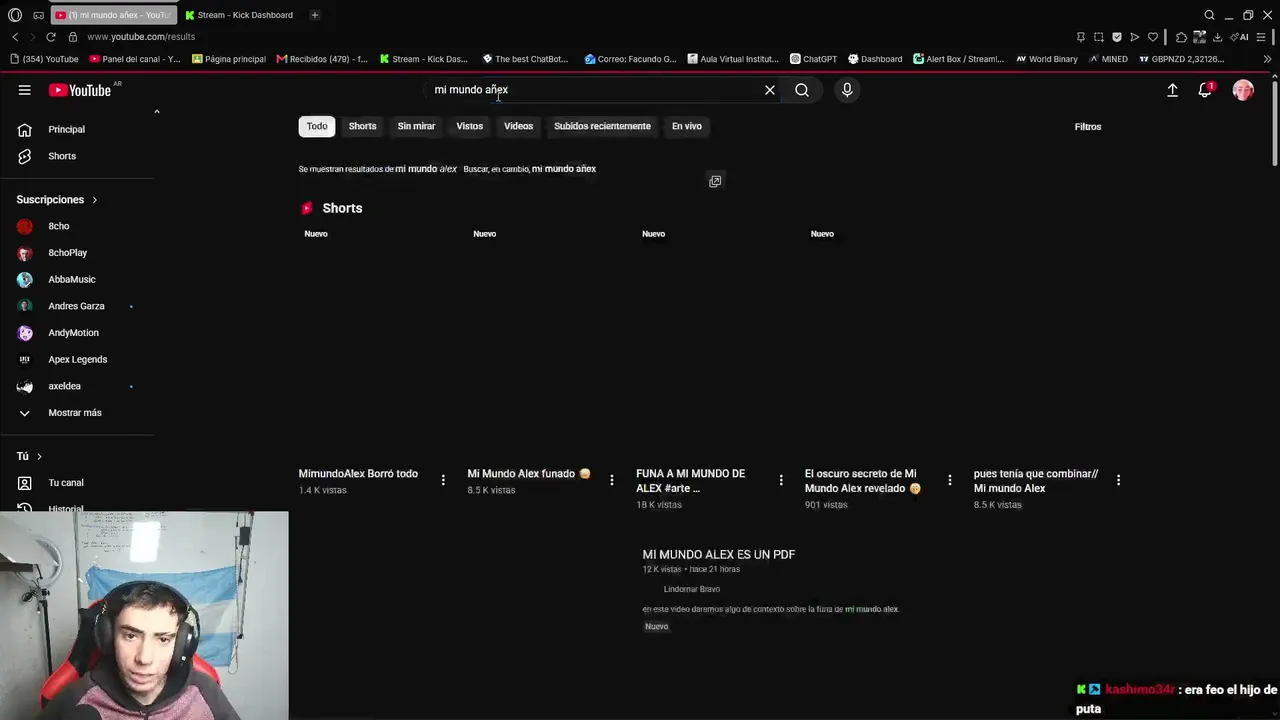
Task: Open the Apex Legends channel subscription
Action: [x=77, y=359]
